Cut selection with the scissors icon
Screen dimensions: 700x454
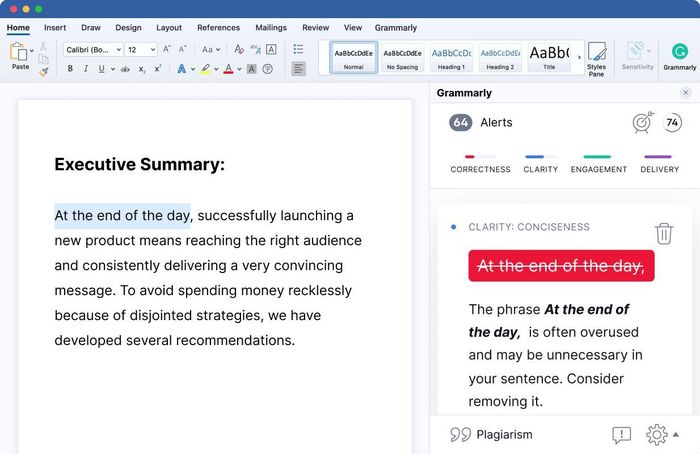43,46
